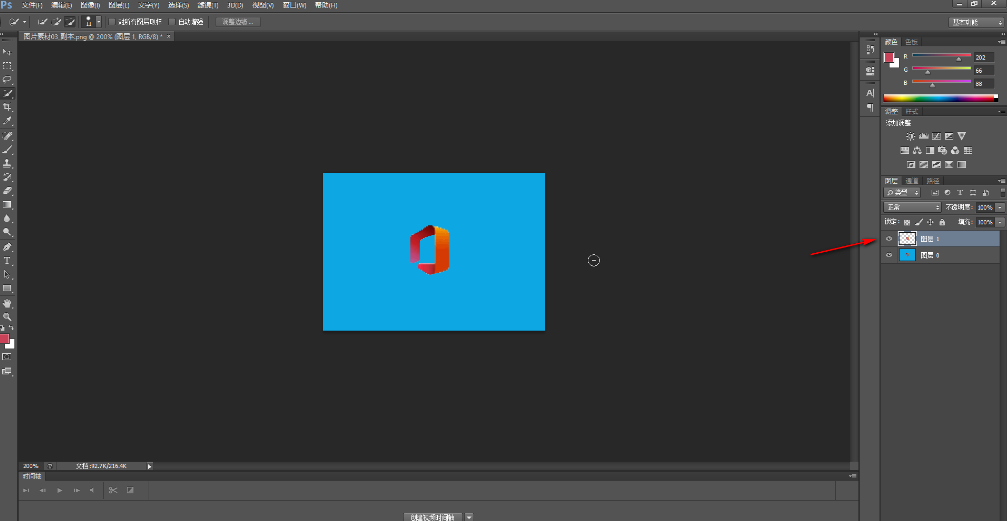The width and height of the screenshot is (1007, 521).
Task: Enable the 自动增强 checkbox
Action: click(172, 21)
